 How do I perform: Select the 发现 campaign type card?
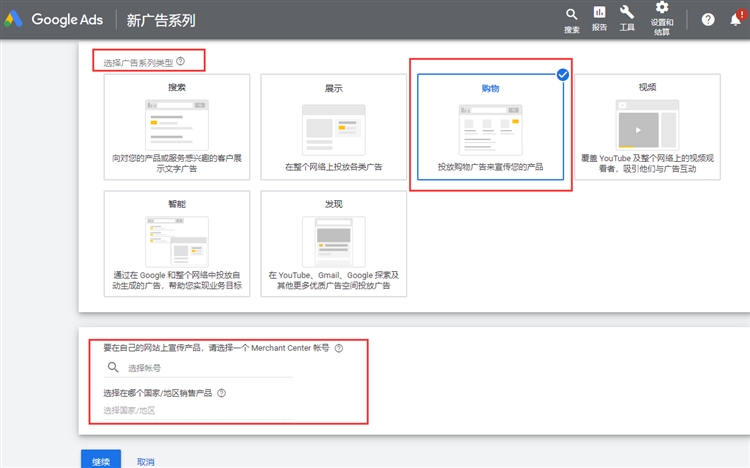pos(334,244)
